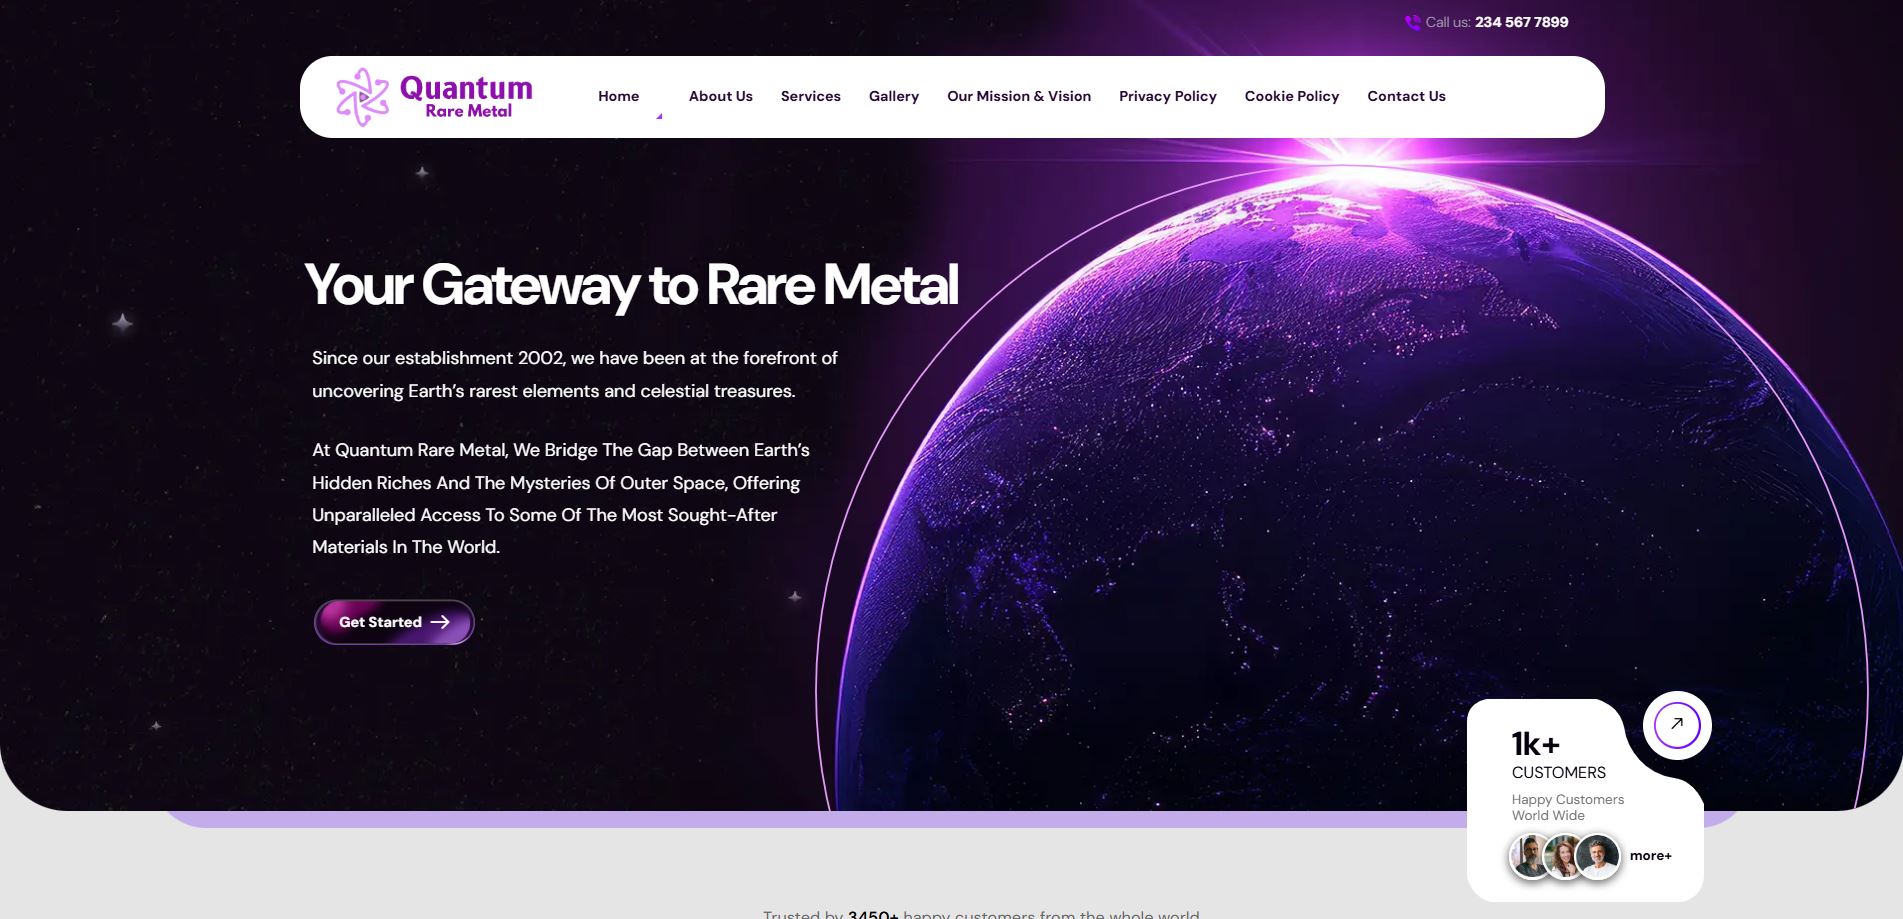Open the Cookie Policy link
The image size is (1903, 919).
point(1291,97)
